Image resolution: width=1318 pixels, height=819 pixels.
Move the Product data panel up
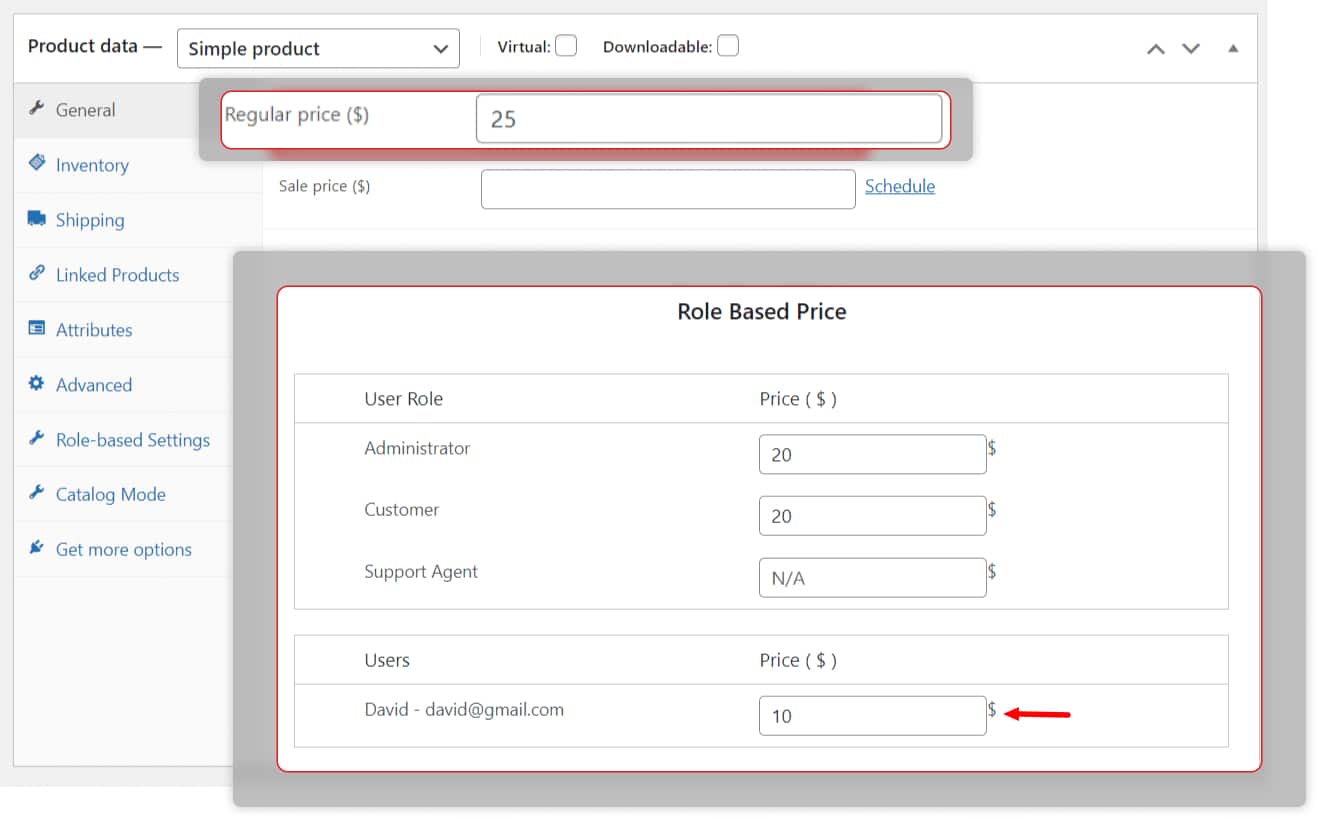[x=1156, y=48]
